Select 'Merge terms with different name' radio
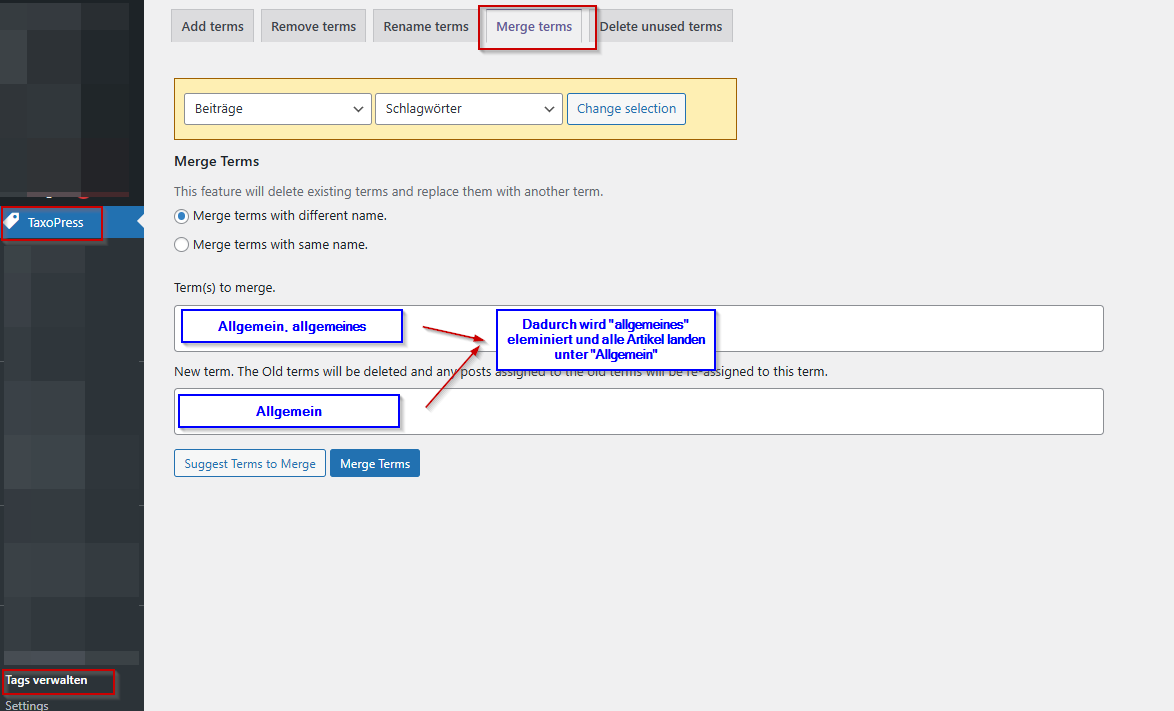 point(181,216)
